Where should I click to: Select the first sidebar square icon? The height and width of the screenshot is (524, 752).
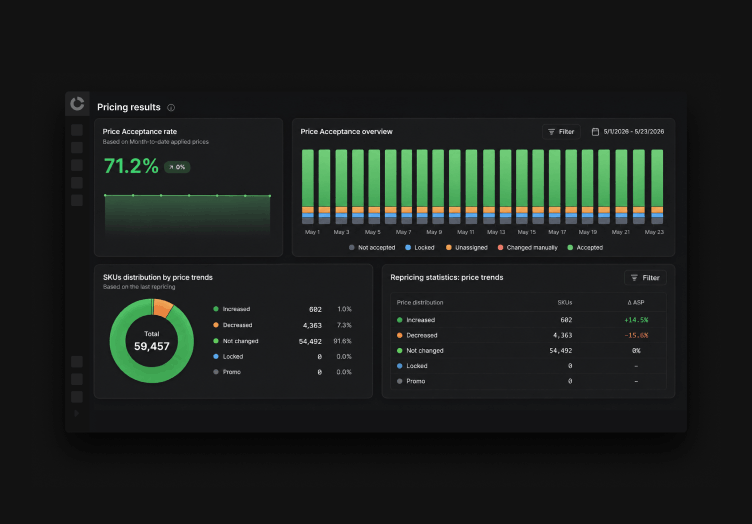[77, 130]
